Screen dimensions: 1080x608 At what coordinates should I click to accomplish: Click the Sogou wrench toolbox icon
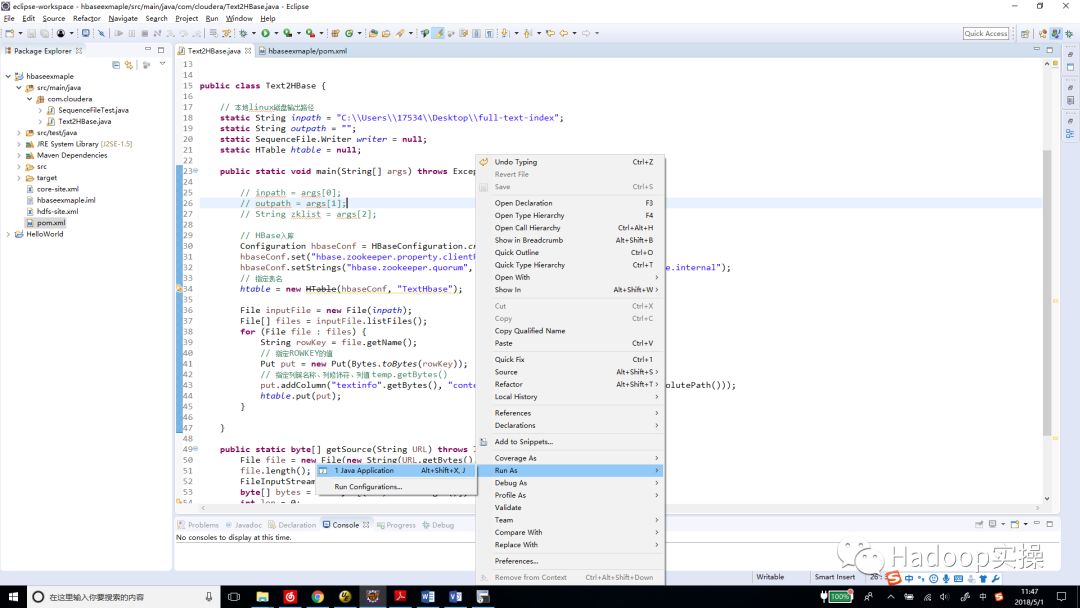tap(996, 578)
